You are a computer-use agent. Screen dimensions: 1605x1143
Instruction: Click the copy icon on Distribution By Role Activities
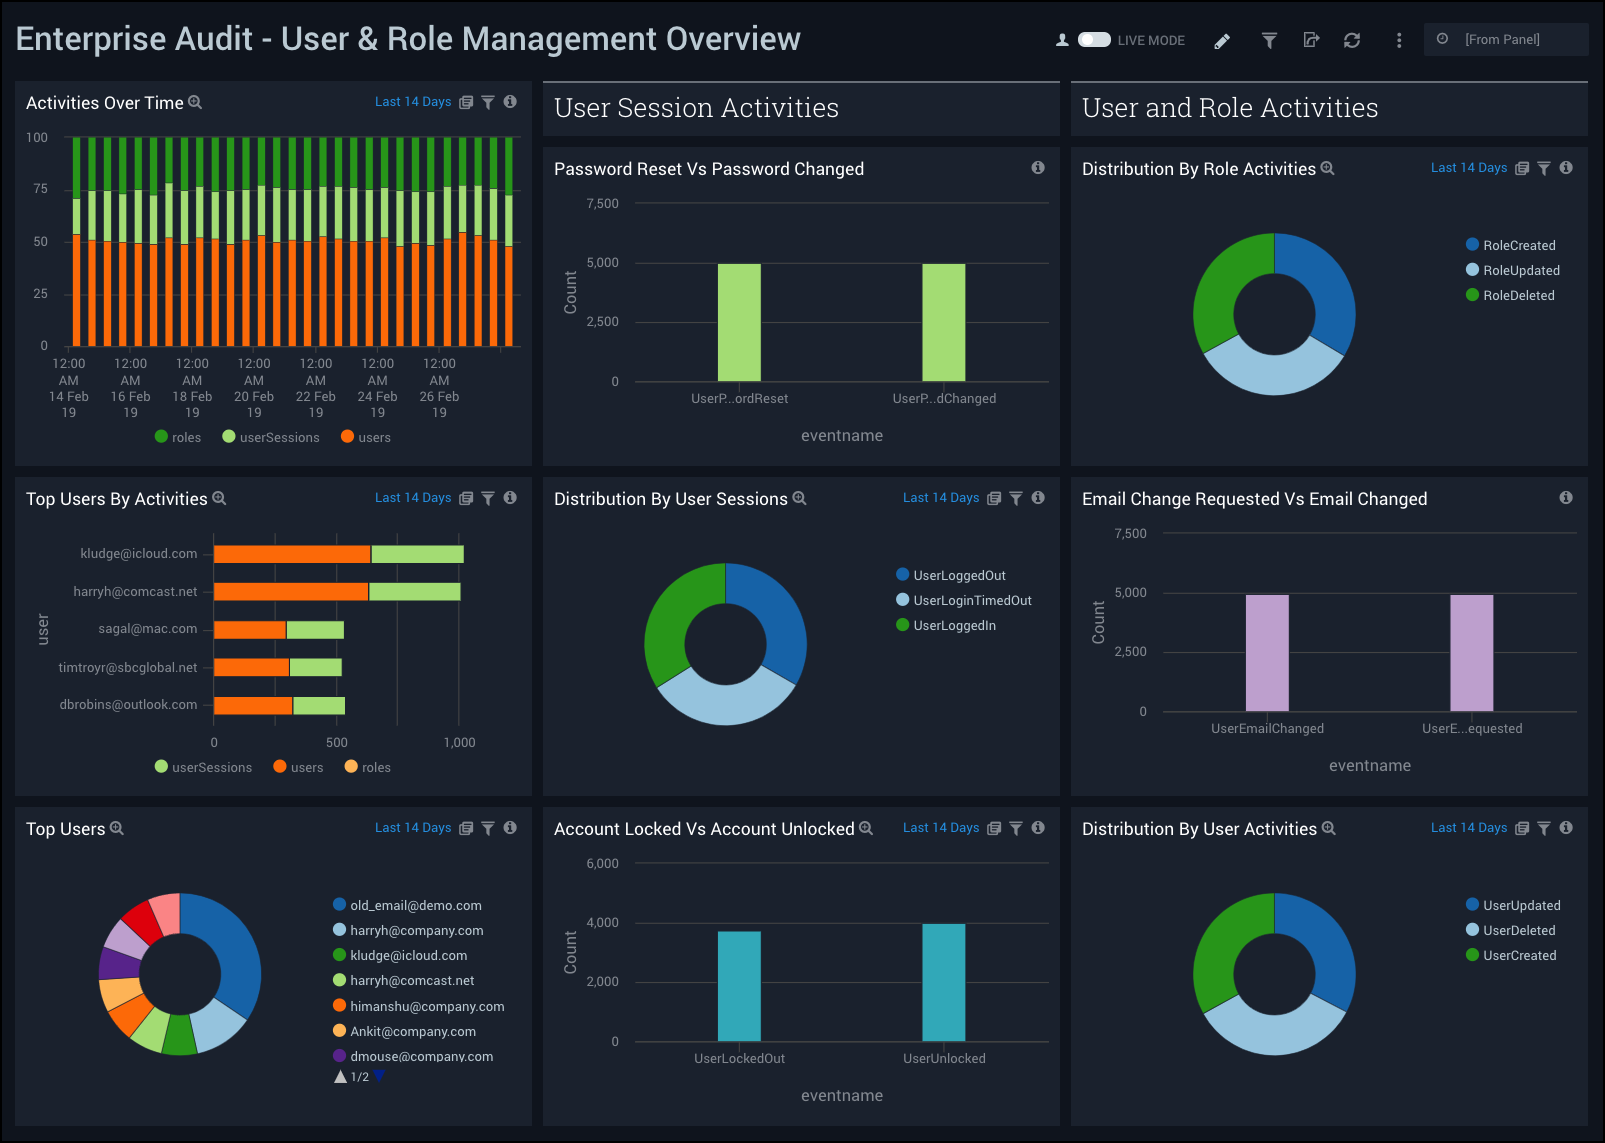pos(1522,168)
